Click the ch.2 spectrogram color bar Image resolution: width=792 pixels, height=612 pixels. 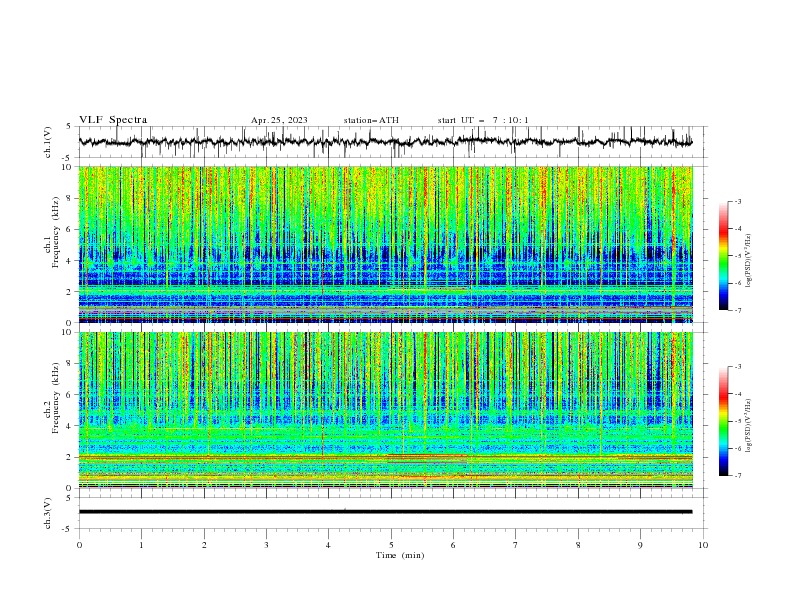[x=724, y=421]
